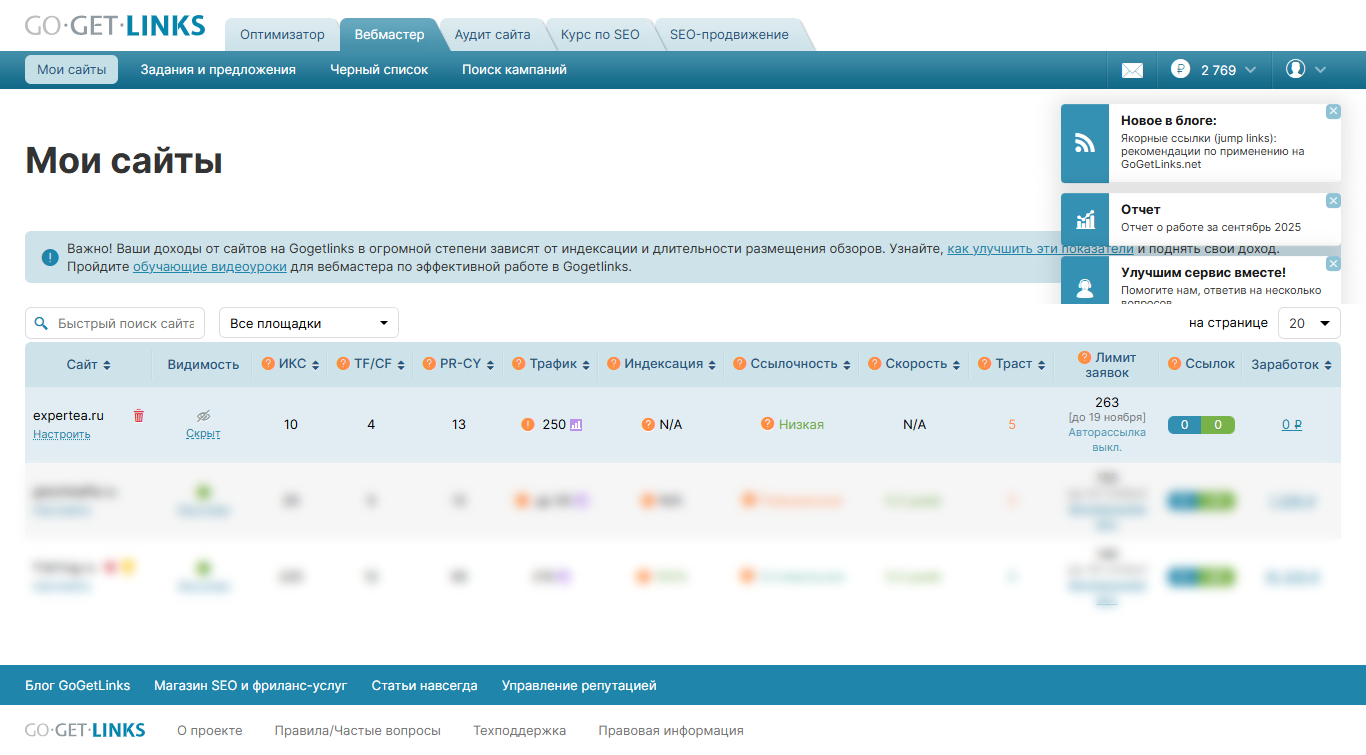Open the обучающие видеоуроки link
Image resolution: width=1366 pixels, height=755 pixels.
(210, 267)
